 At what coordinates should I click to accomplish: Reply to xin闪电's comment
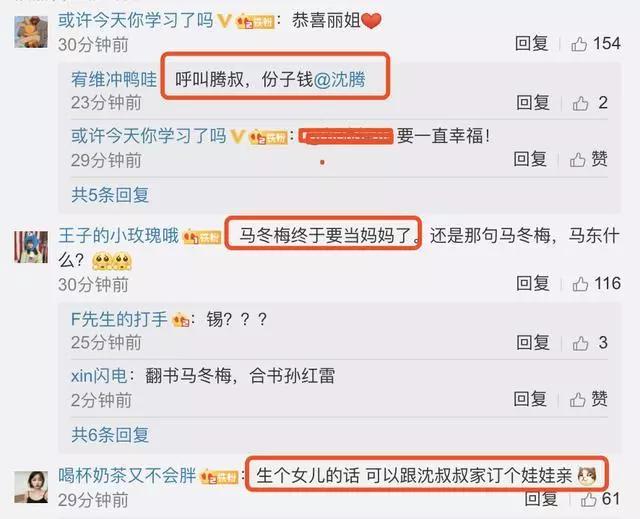pos(530,399)
